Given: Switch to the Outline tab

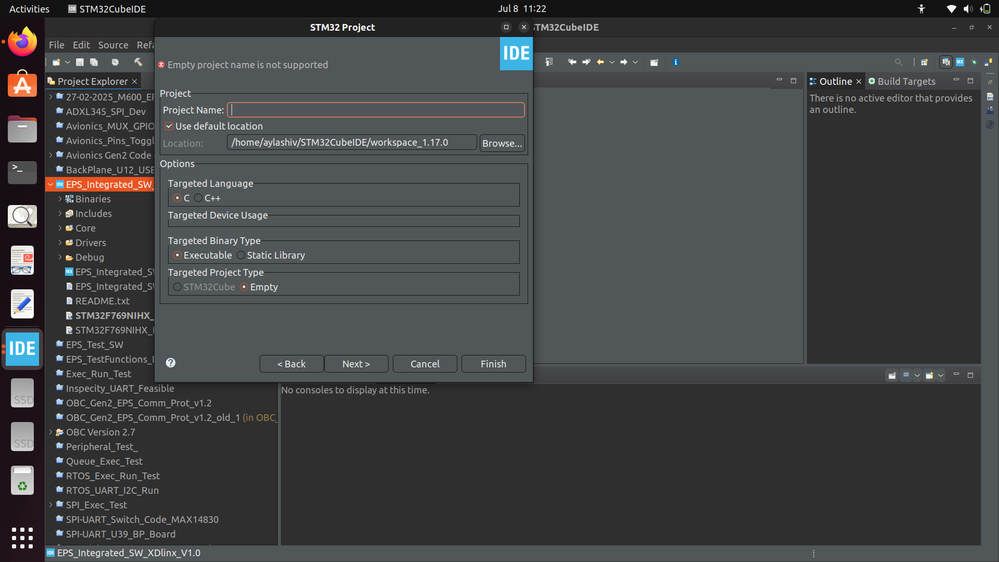Looking at the screenshot, I should tap(835, 82).
